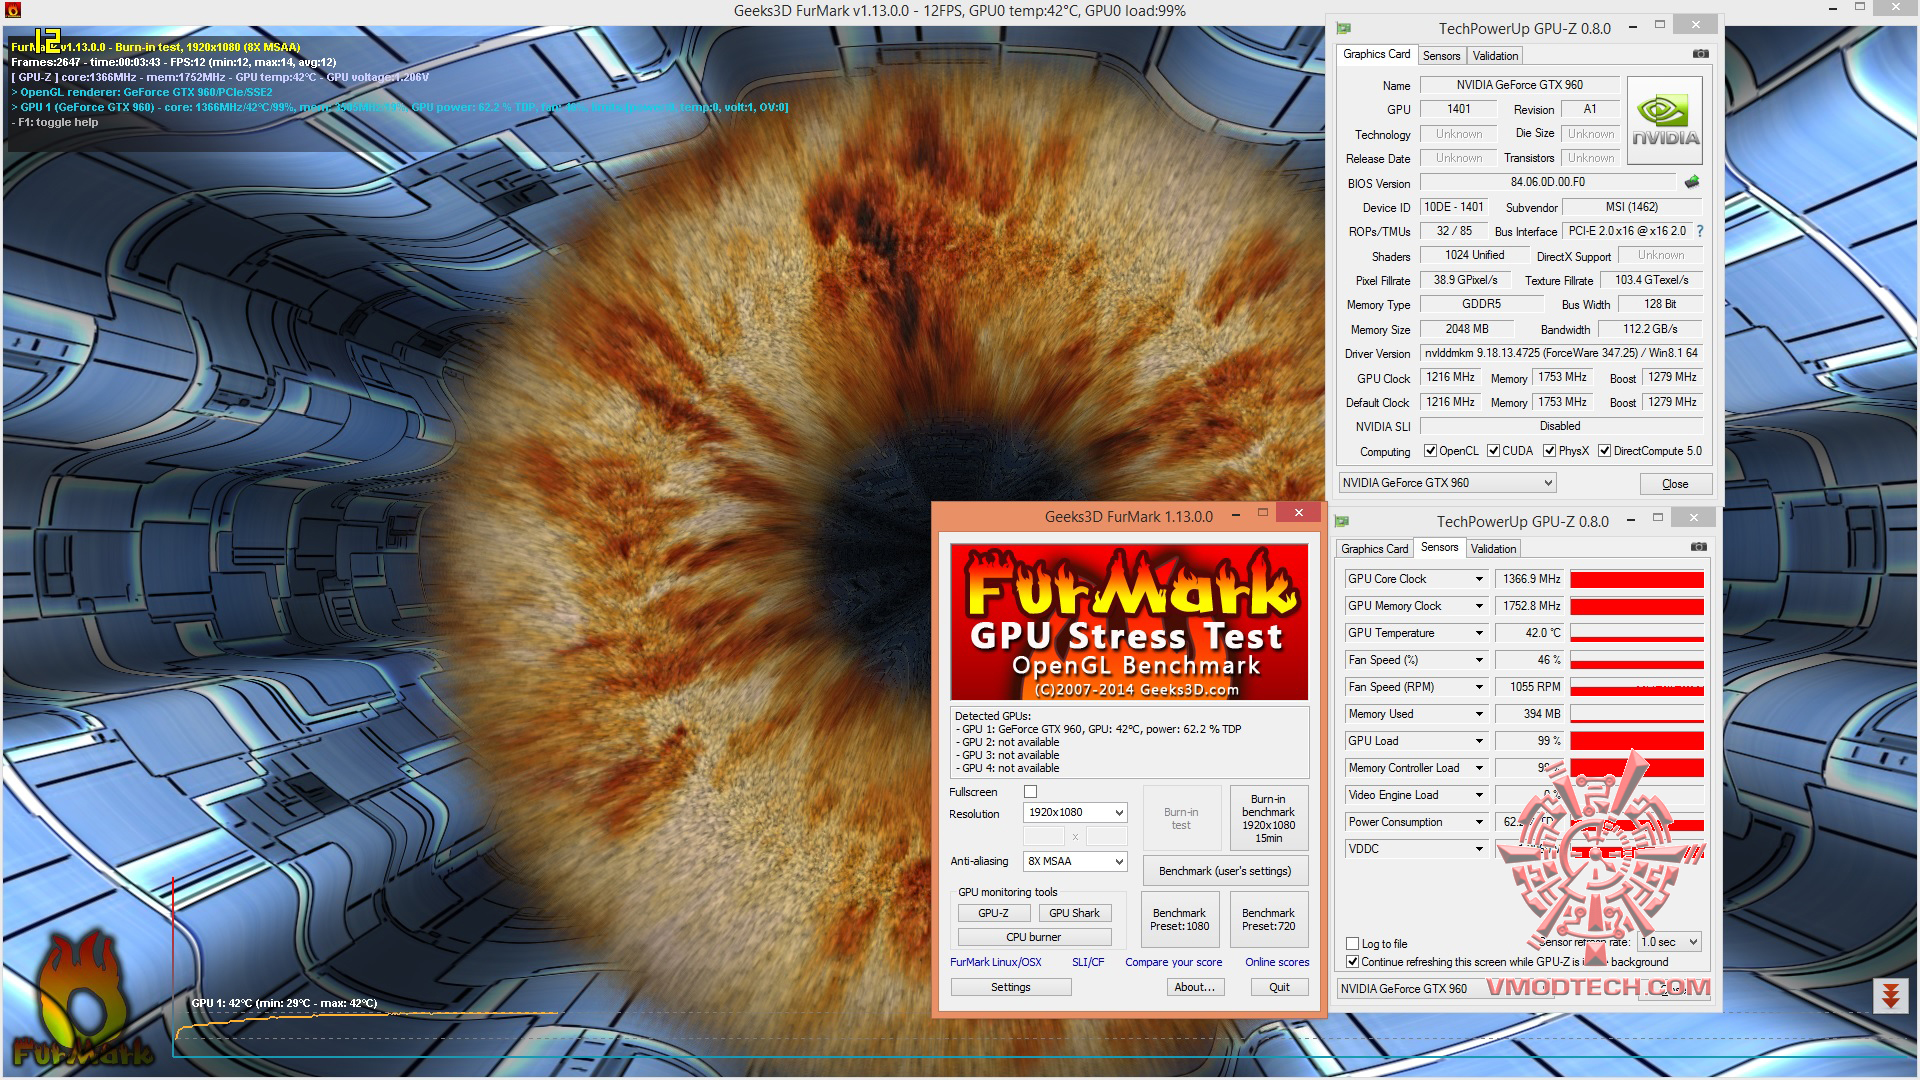Click the FurMark GPU Stress Test banner image
Viewport: 1920px width, 1080px height.
point(1129,621)
